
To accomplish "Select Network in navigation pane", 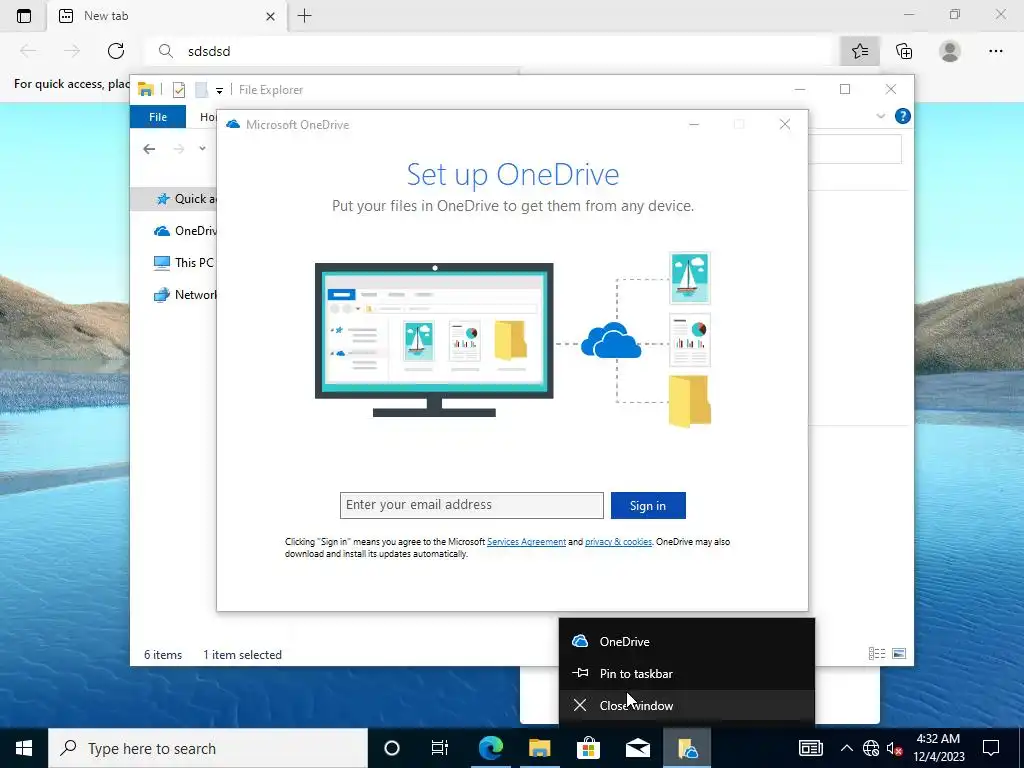I will (x=185, y=295).
